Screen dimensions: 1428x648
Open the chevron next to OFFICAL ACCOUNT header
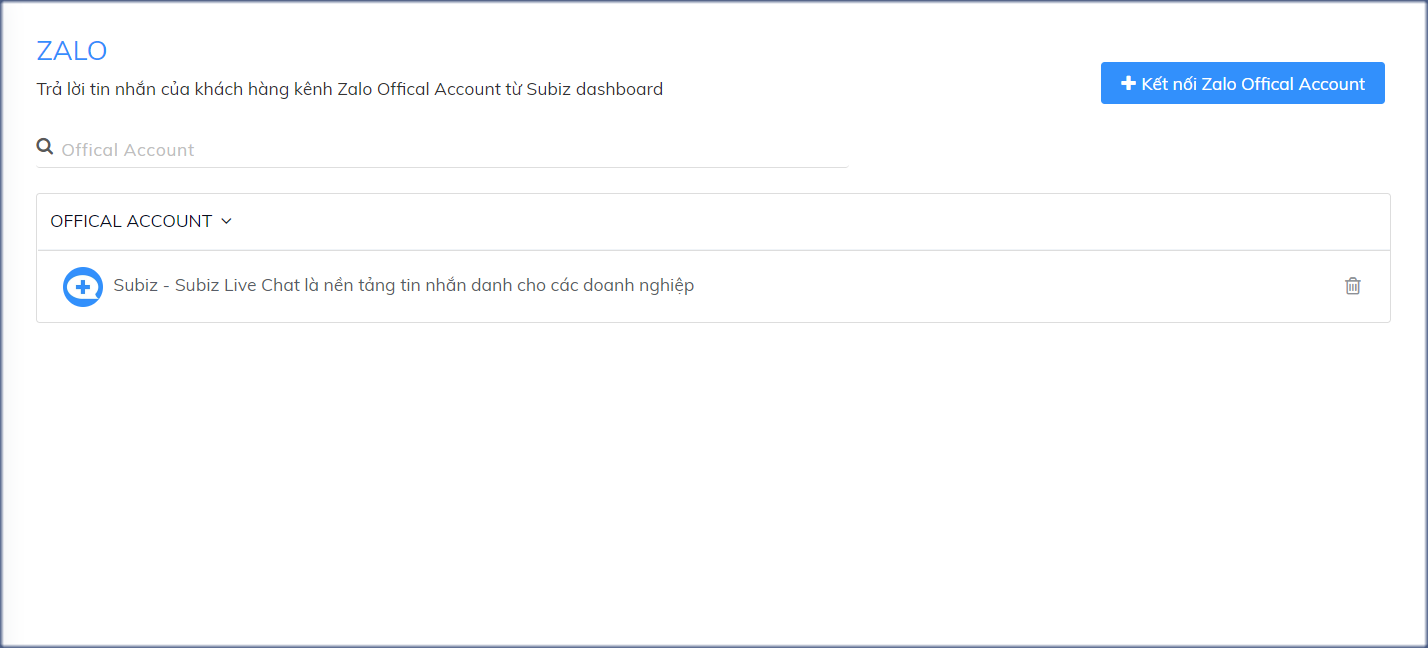click(x=227, y=221)
